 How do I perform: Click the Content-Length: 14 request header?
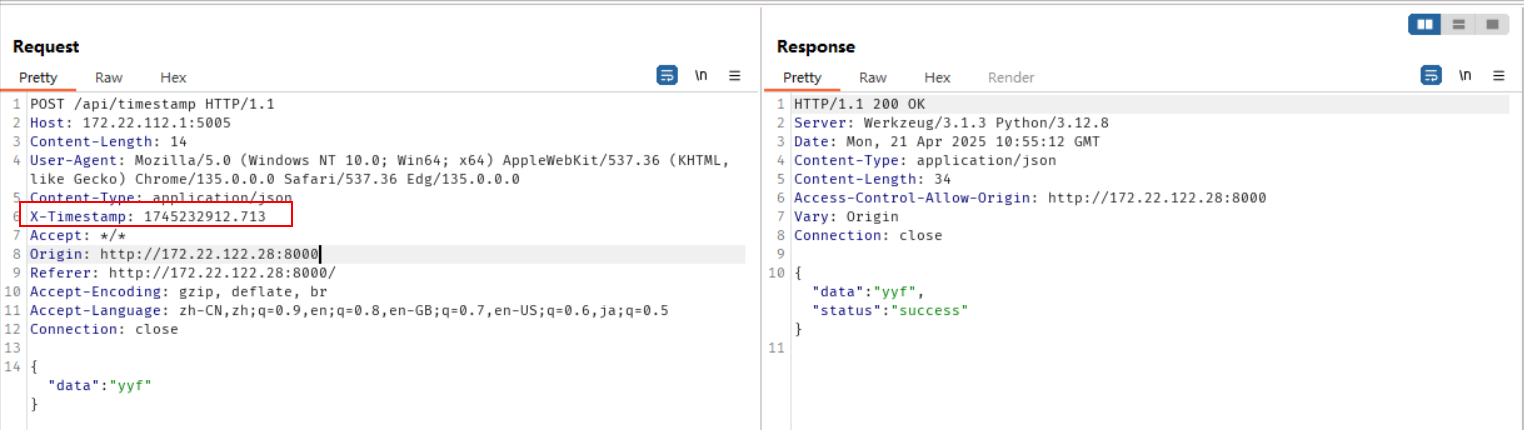[x=108, y=141]
